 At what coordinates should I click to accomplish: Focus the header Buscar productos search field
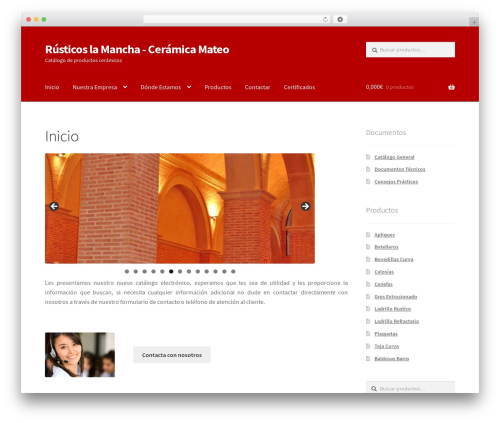click(x=410, y=50)
